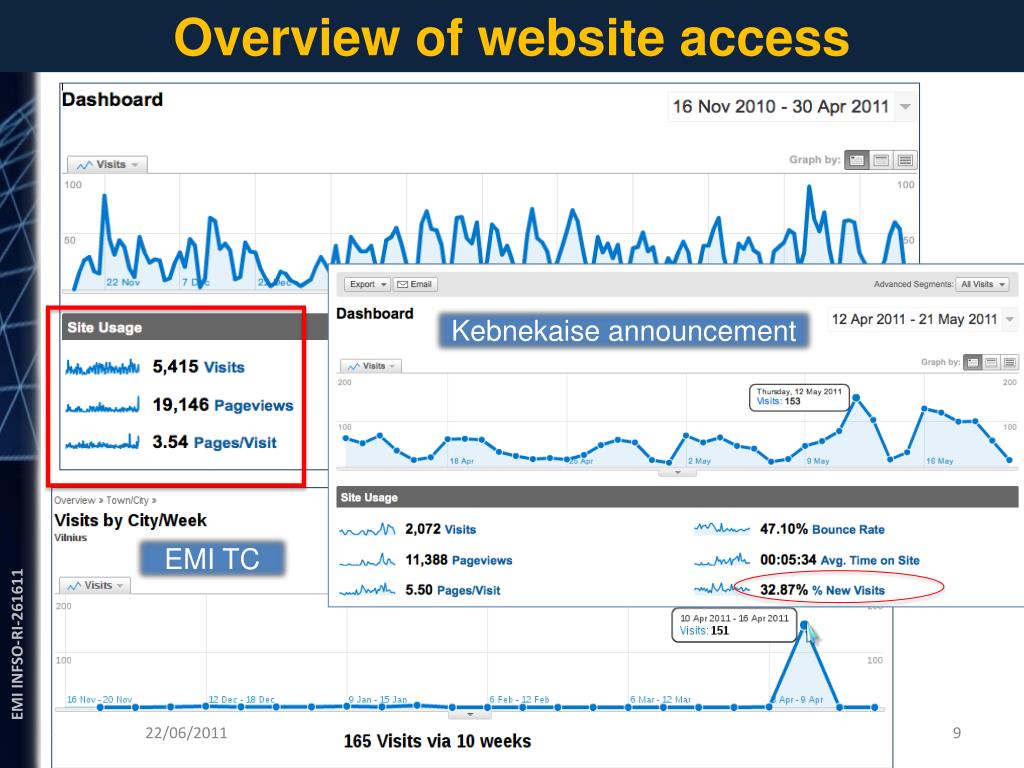Screen dimensions: 1024x768
Task: Click the Town/City breadcrumb link
Action: pyautogui.click(x=127, y=500)
